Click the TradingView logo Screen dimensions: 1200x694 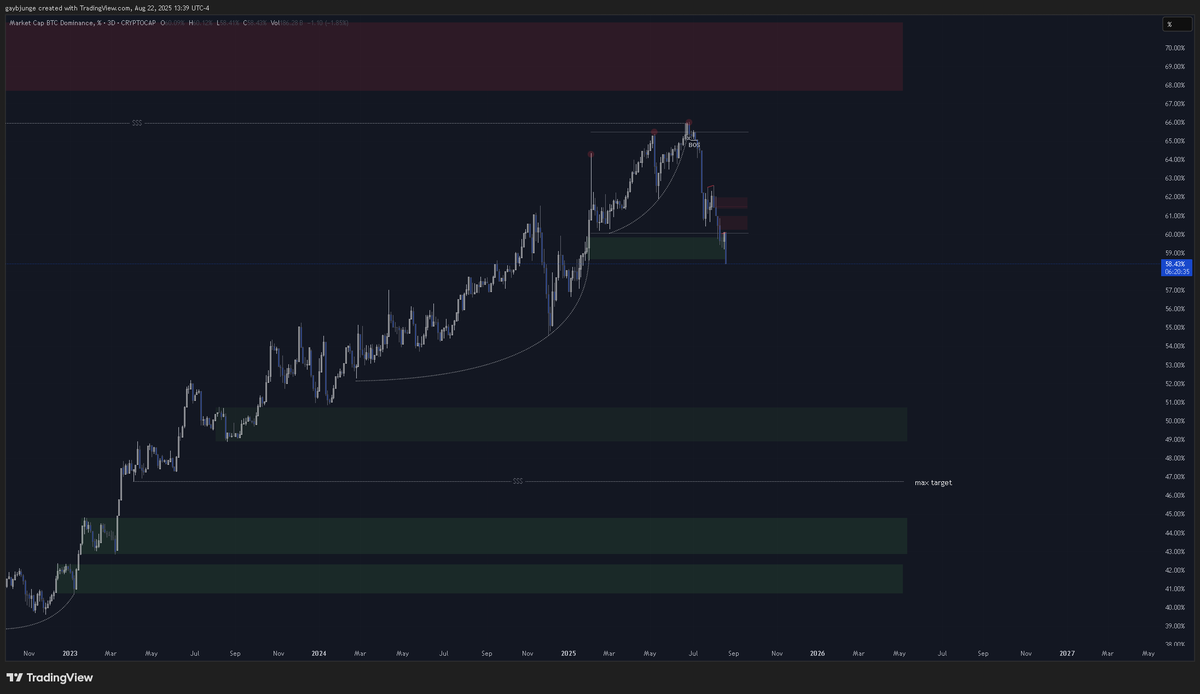click(x=50, y=677)
